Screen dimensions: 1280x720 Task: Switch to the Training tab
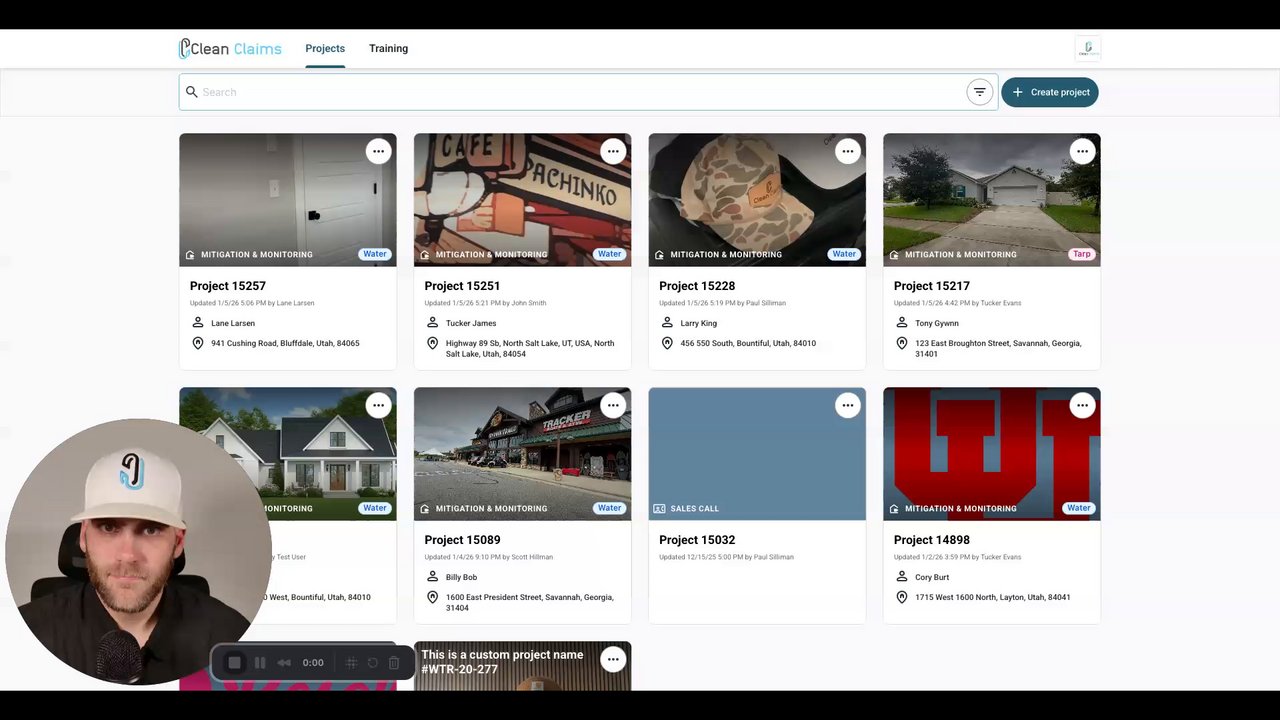click(x=388, y=48)
